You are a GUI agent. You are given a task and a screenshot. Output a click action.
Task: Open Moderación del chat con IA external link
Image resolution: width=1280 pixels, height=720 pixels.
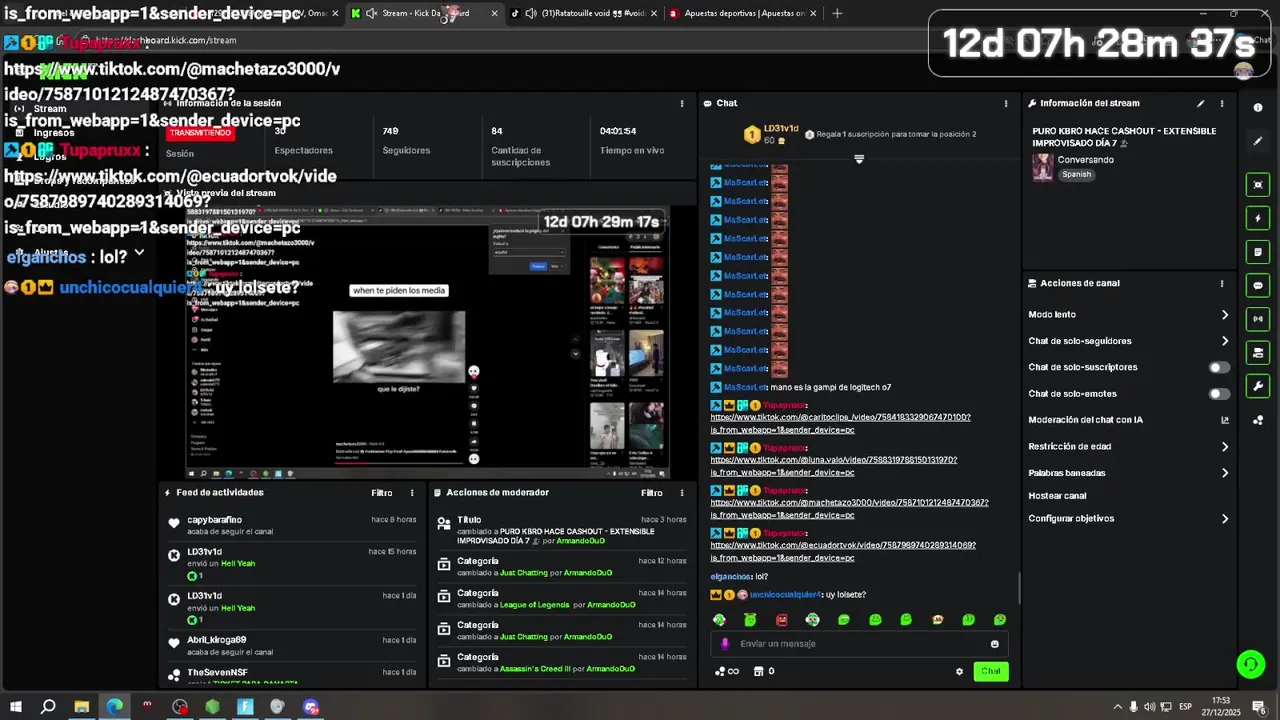[x=1225, y=420]
